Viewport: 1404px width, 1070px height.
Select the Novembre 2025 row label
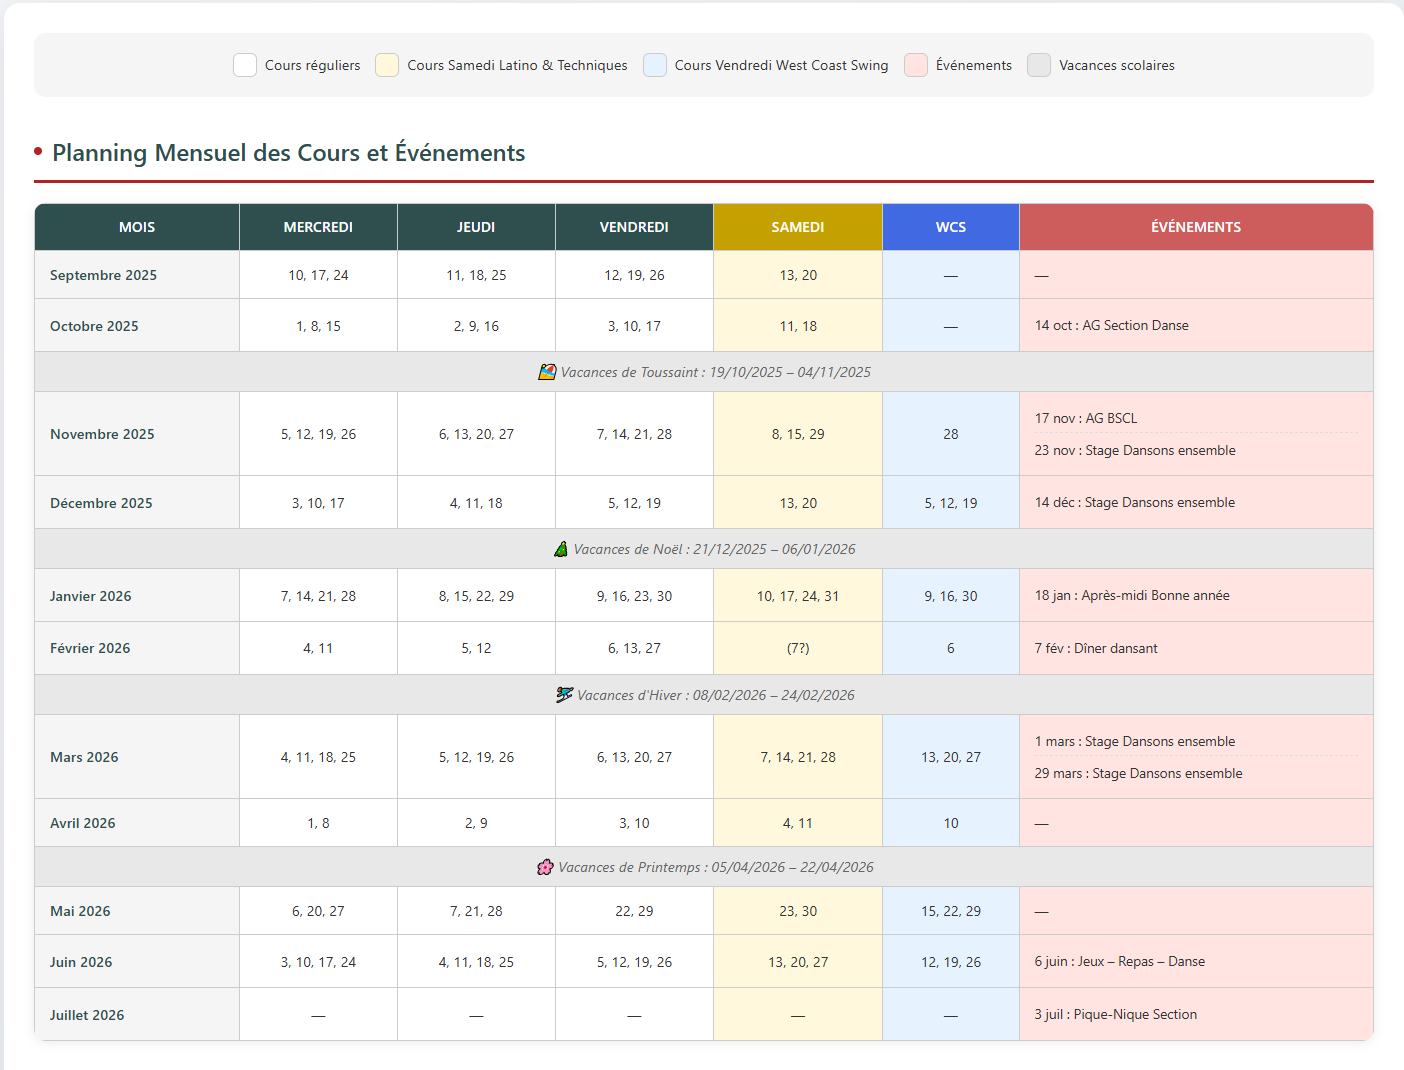(x=102, y=434)
